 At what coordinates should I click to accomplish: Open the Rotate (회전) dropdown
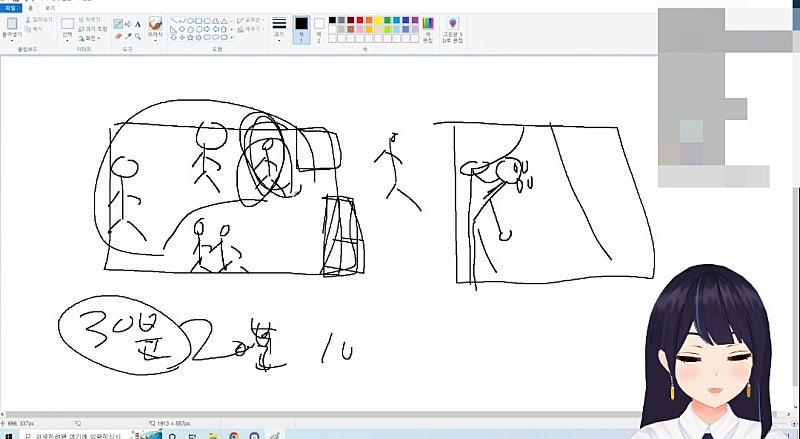tap(89, 38)
